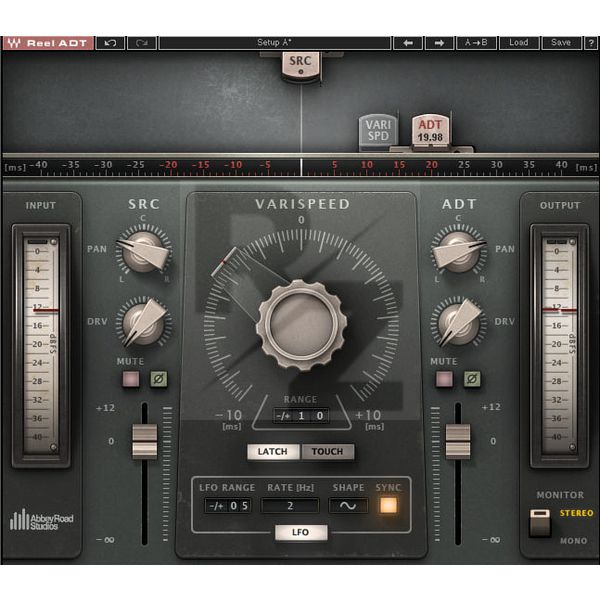Toggle the LFO SYNC light button

click(x=388, y=505)
